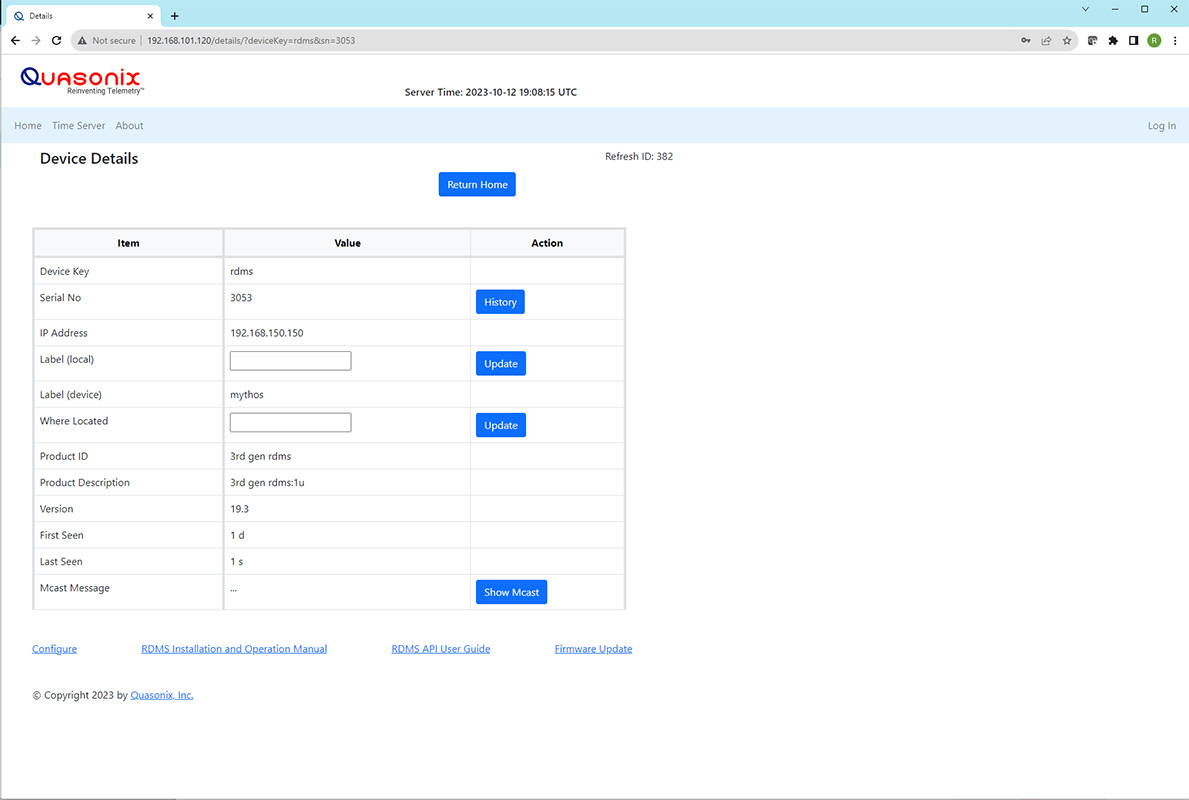Bookmark this page with the star icon

click(1067, 41)
